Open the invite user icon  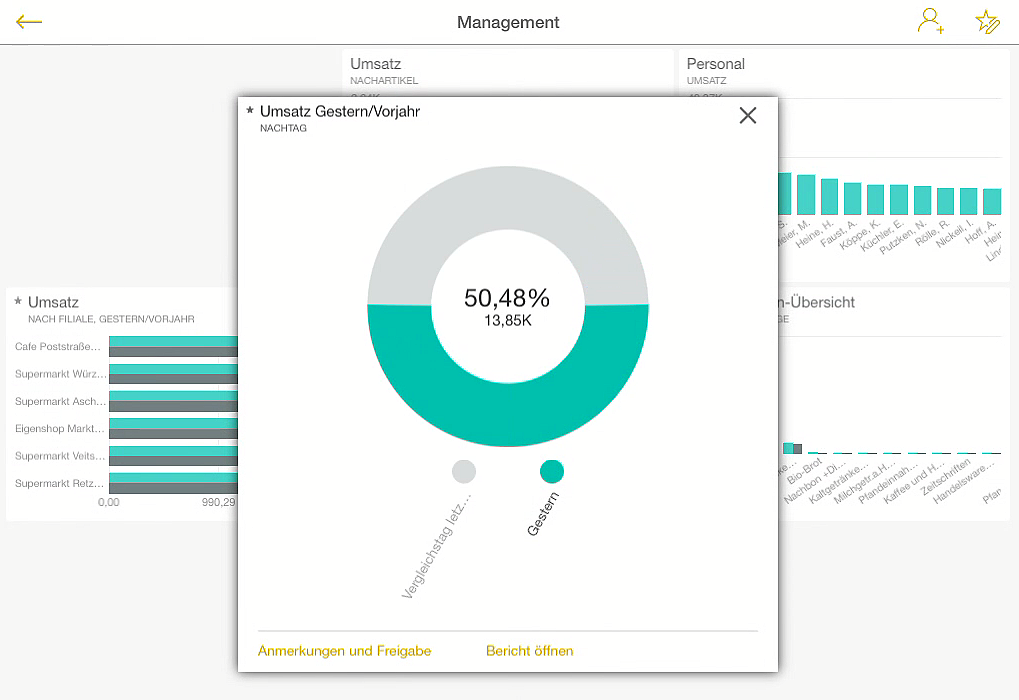tap(930, 22)
